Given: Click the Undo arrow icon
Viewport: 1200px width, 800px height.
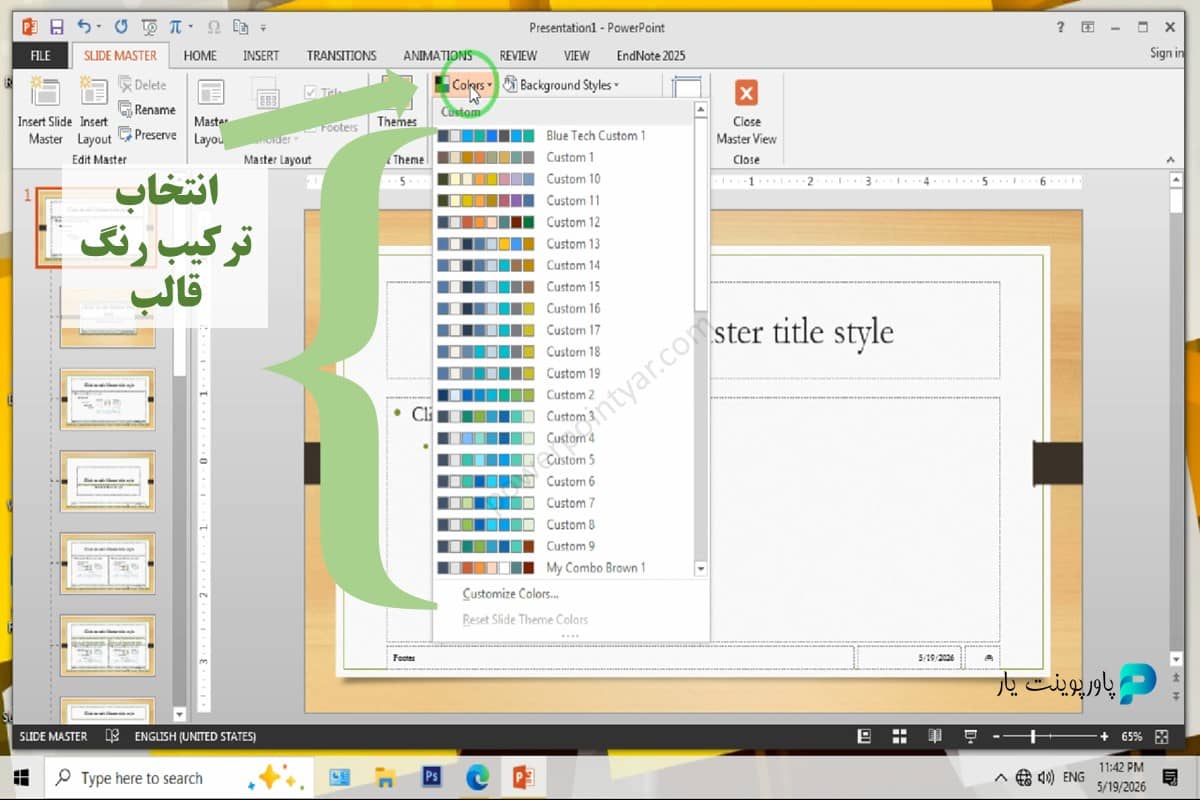Looking at the screenshot, I should point(85,27).
